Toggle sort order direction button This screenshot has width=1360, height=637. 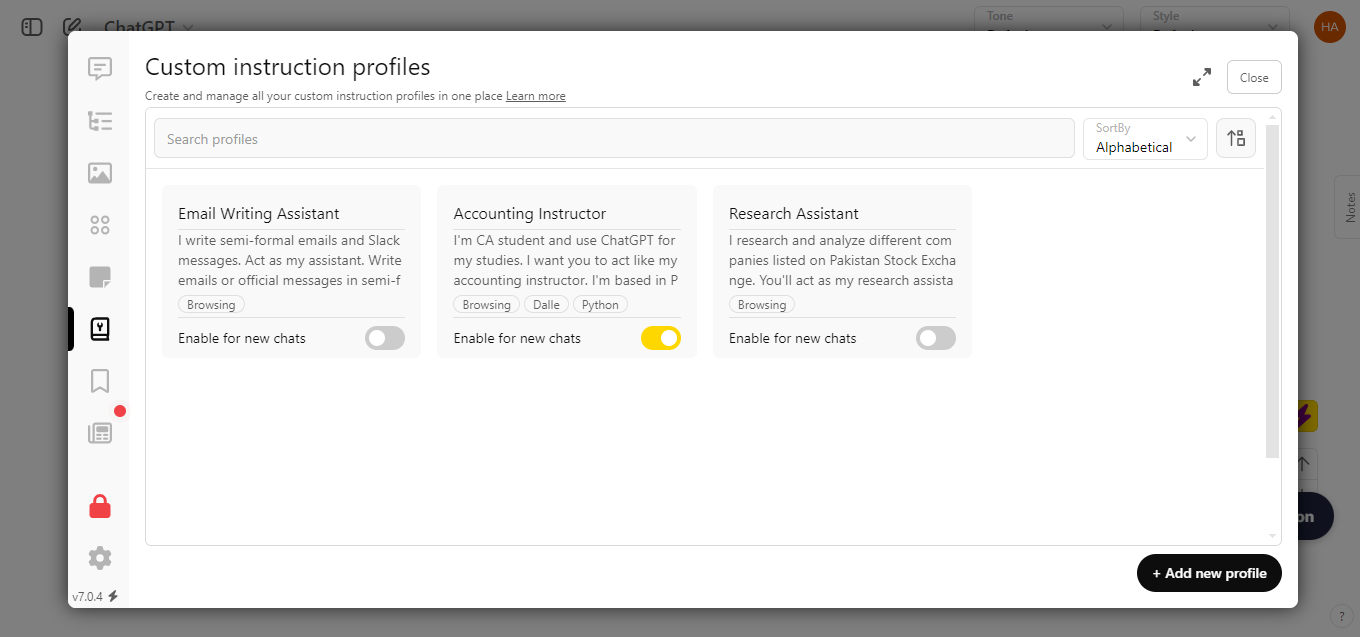[x=1236, y=138]
